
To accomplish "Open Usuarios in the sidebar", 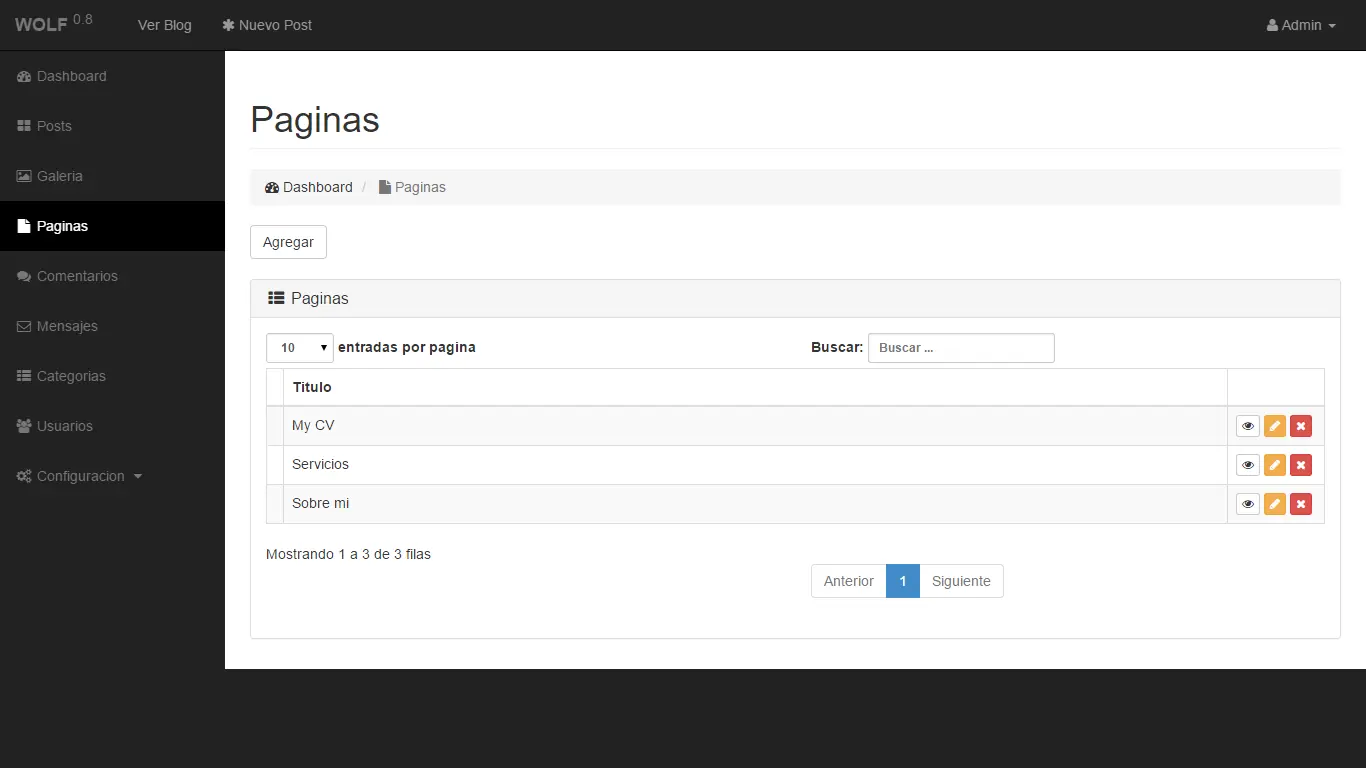I will point(112,426).
